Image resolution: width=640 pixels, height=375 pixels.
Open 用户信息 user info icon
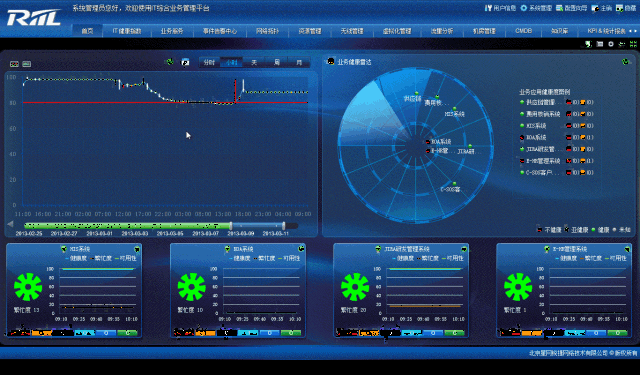488,8
